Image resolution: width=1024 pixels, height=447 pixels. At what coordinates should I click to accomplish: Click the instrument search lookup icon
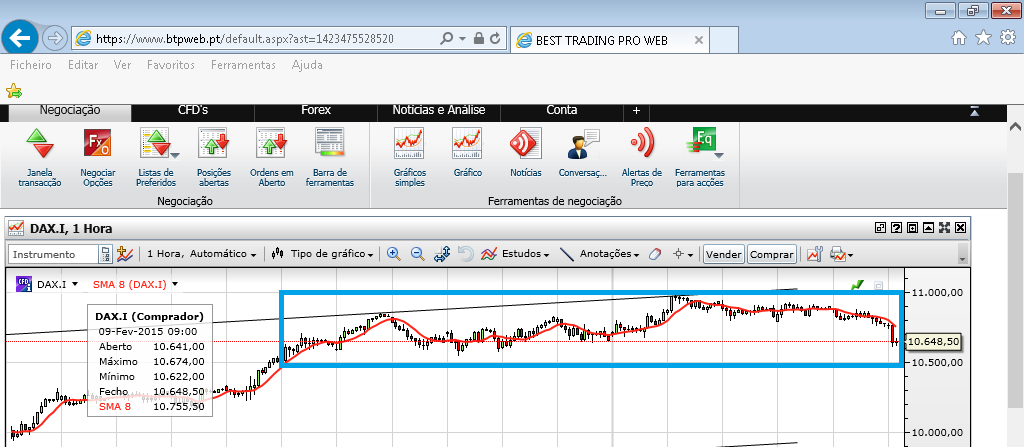pos(105,254)
